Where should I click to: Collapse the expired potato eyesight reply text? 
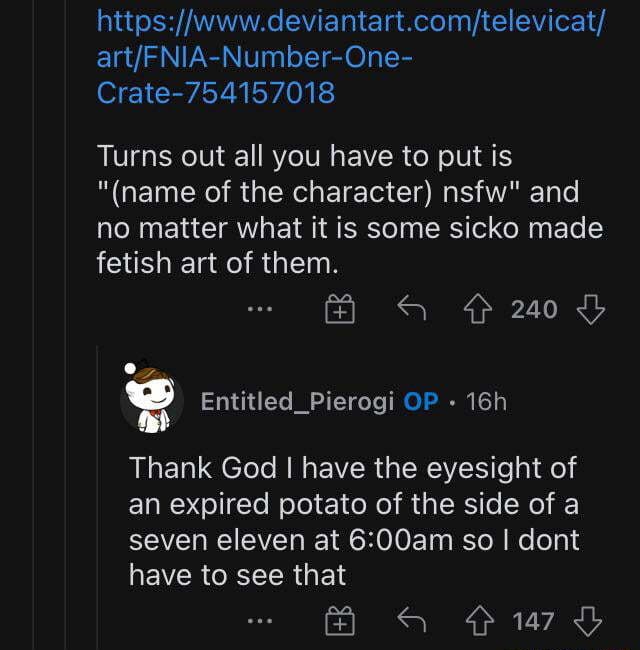(x=353, y=520)
